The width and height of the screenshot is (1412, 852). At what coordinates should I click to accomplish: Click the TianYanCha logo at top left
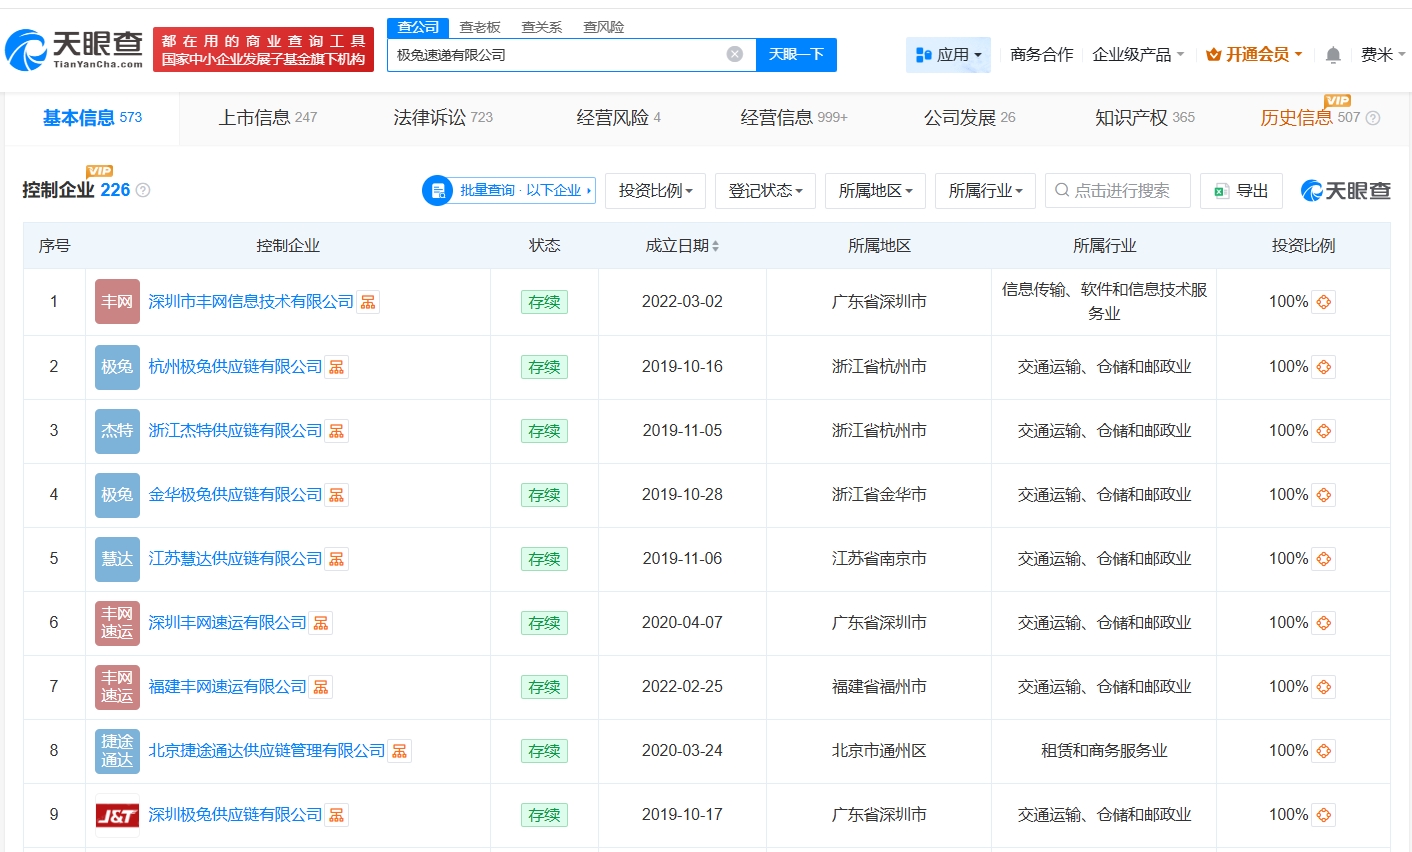(x=75, y=48)
